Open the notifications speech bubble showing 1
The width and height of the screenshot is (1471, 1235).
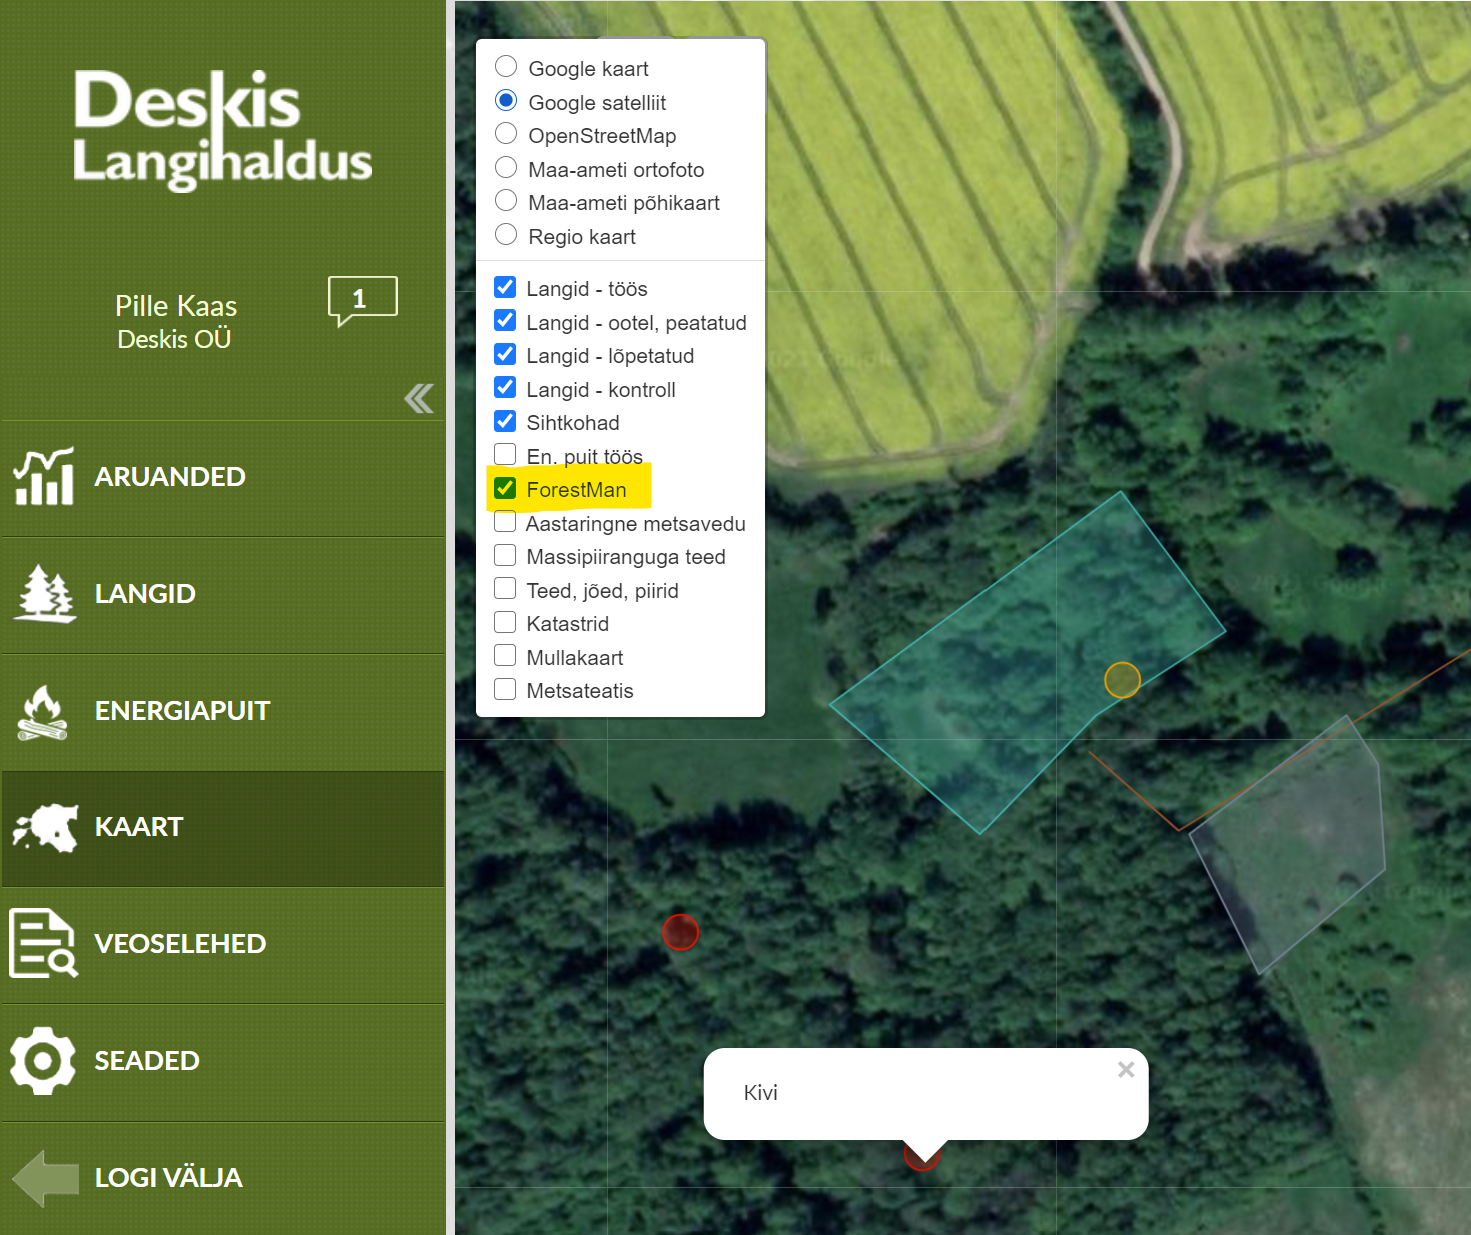click(362, 300)
